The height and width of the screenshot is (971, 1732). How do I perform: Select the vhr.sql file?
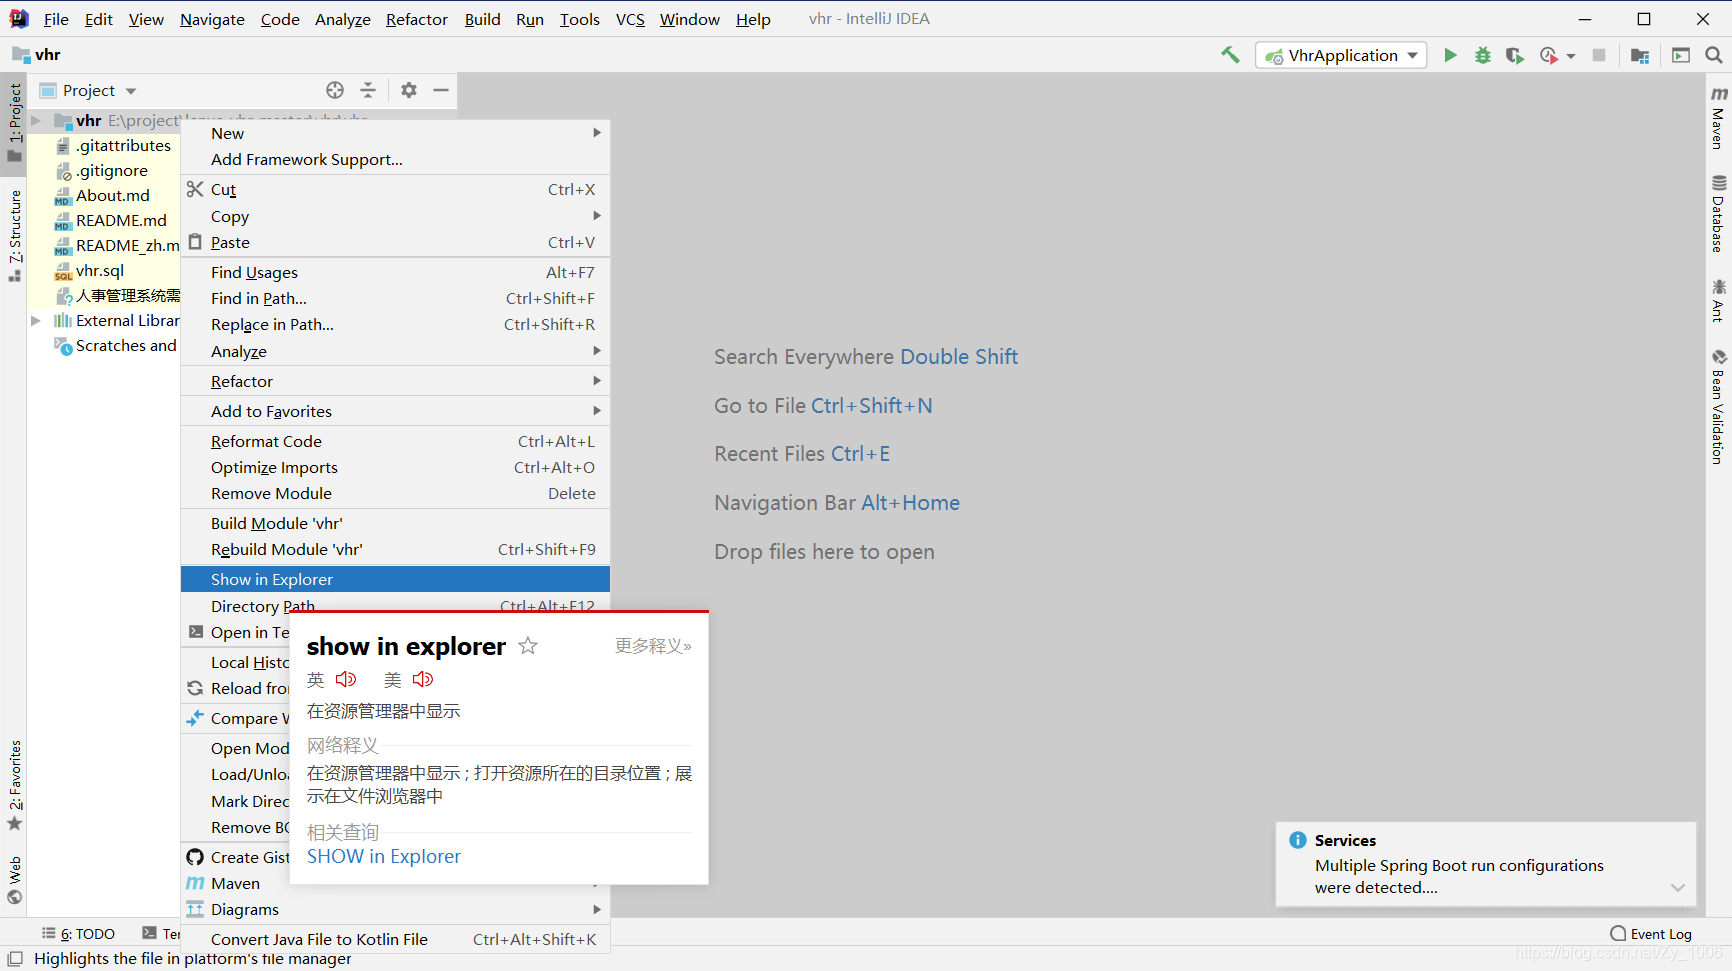[100, 270]
